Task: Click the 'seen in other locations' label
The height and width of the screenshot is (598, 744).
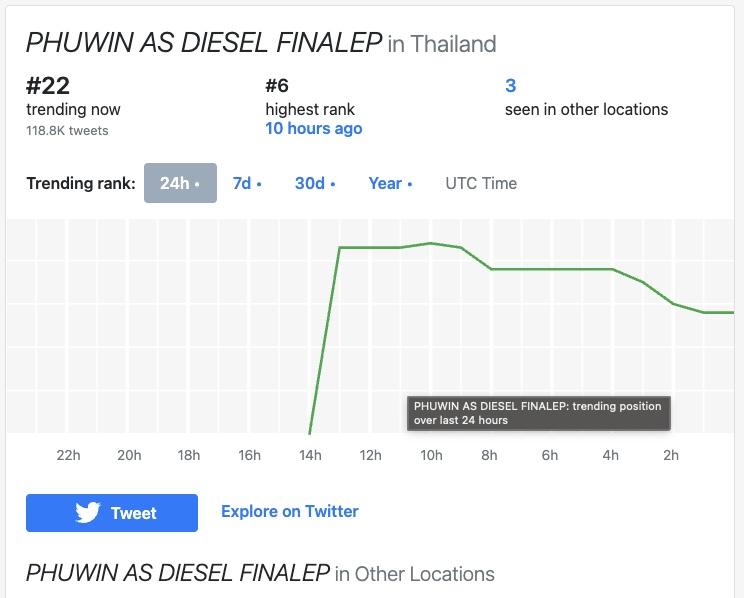Action: 586,109
